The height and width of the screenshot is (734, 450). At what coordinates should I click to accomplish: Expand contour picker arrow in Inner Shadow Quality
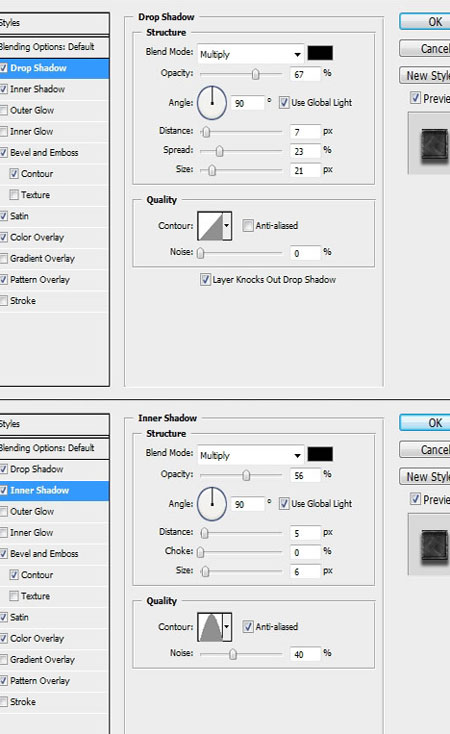(227, 627)
